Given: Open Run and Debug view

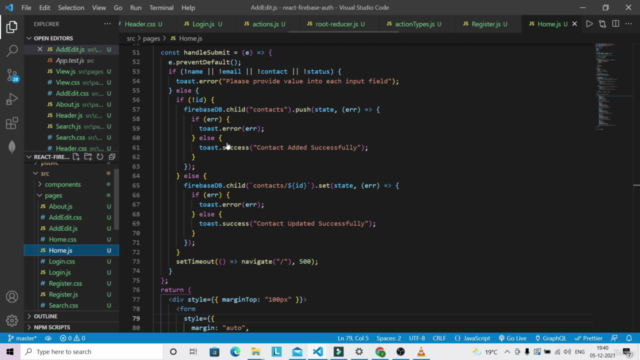Looking at the screenshot, I should [x=12, y=99].
